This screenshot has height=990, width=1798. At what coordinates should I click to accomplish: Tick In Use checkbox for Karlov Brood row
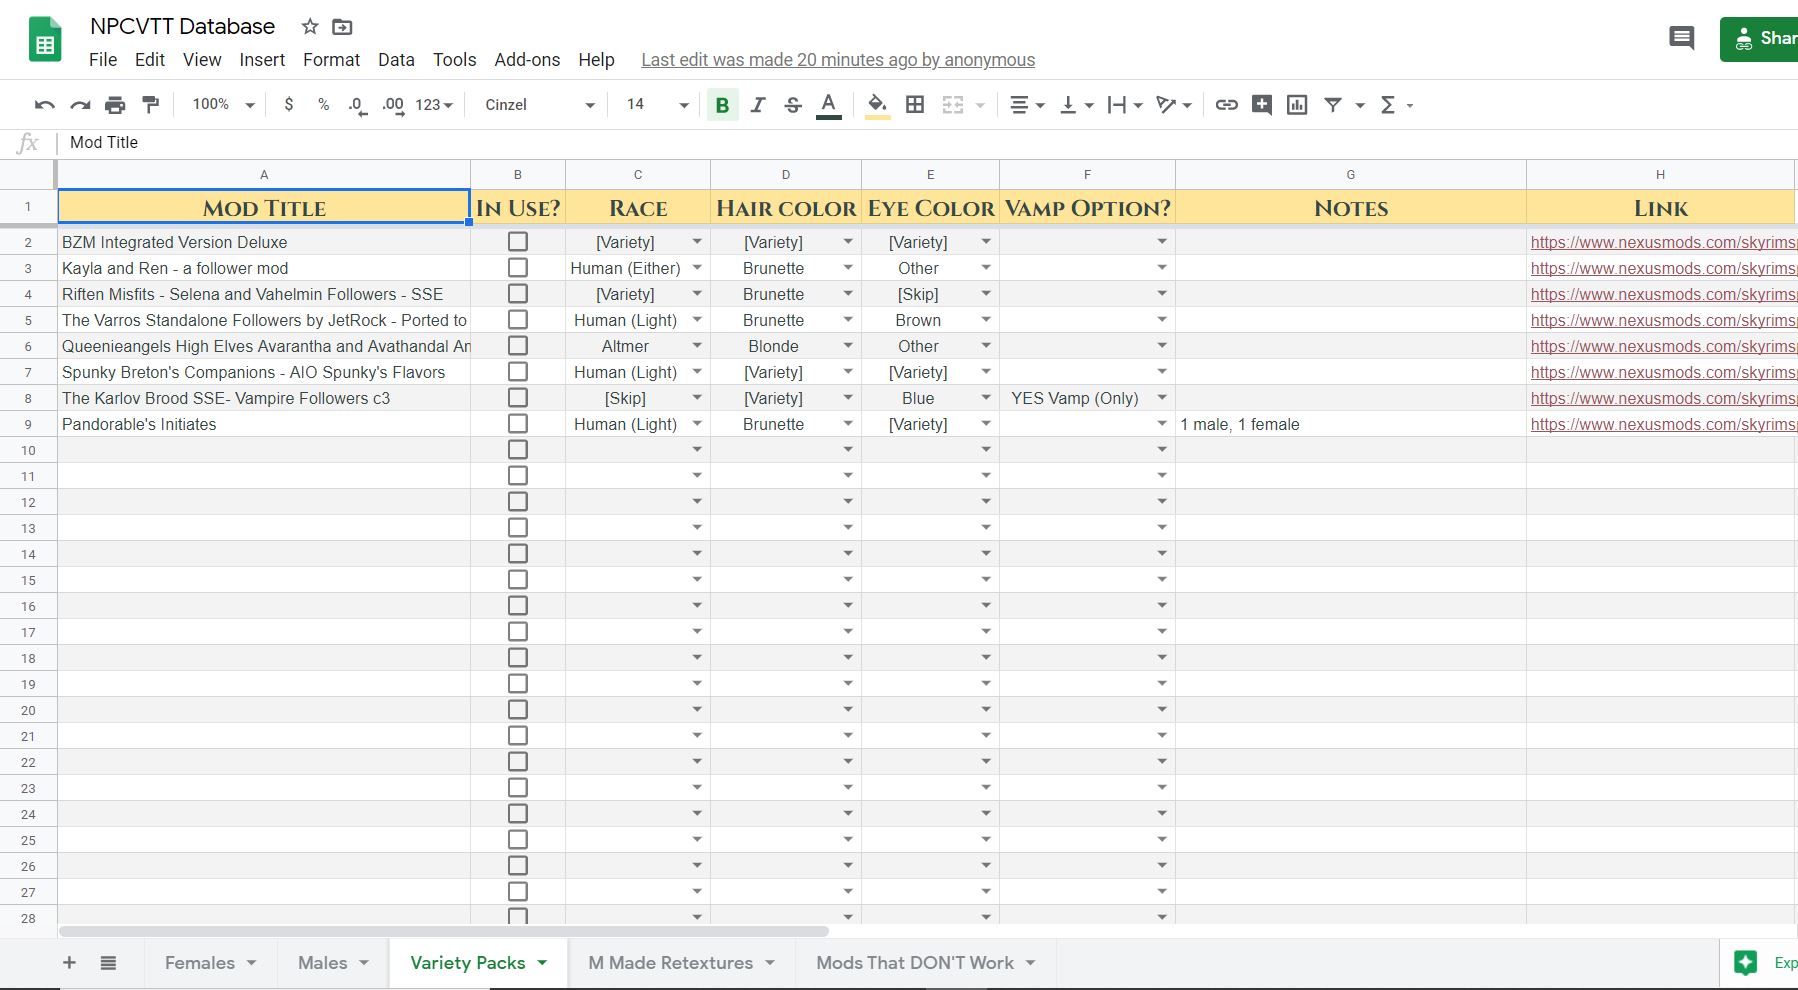tap(517, 398)
